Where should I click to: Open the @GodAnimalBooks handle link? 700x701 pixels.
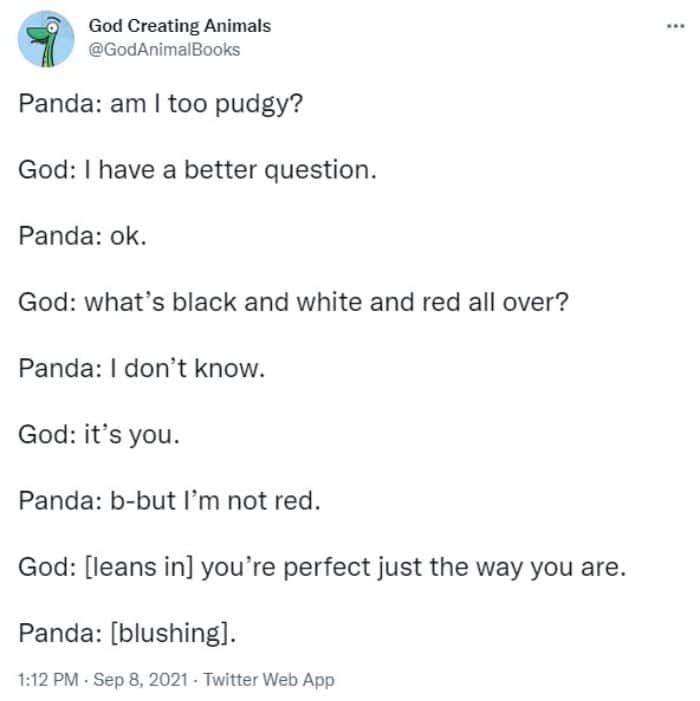(x=165, y=49)
